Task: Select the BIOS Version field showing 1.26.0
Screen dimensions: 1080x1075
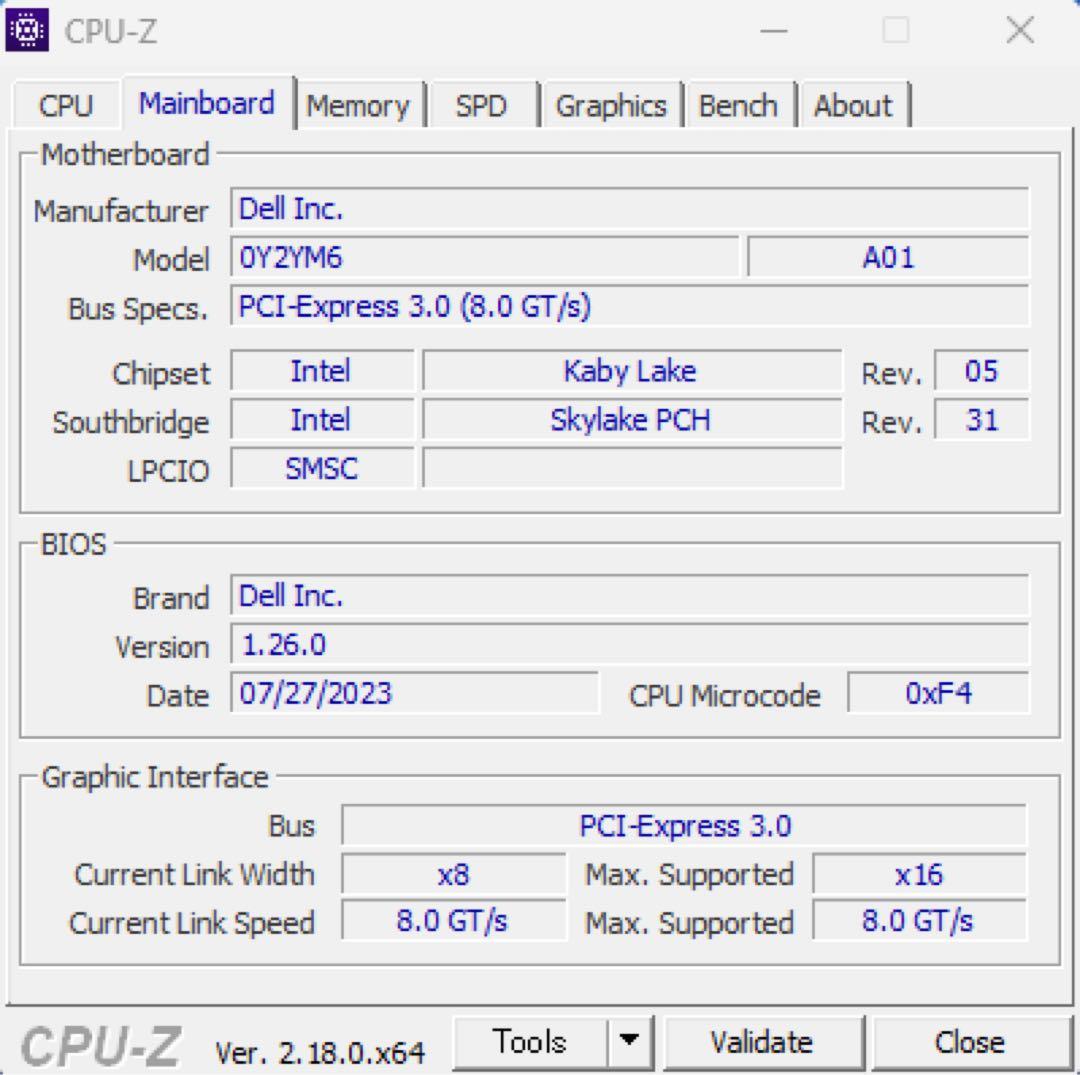Action: click(x=630, y=644)
